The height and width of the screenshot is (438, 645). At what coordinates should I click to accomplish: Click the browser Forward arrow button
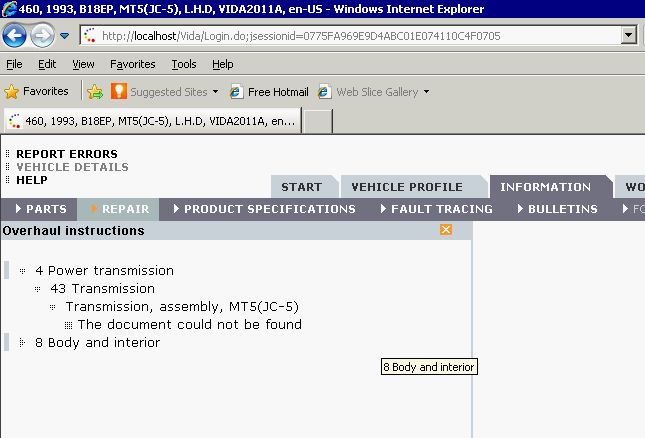coord(42,36)
